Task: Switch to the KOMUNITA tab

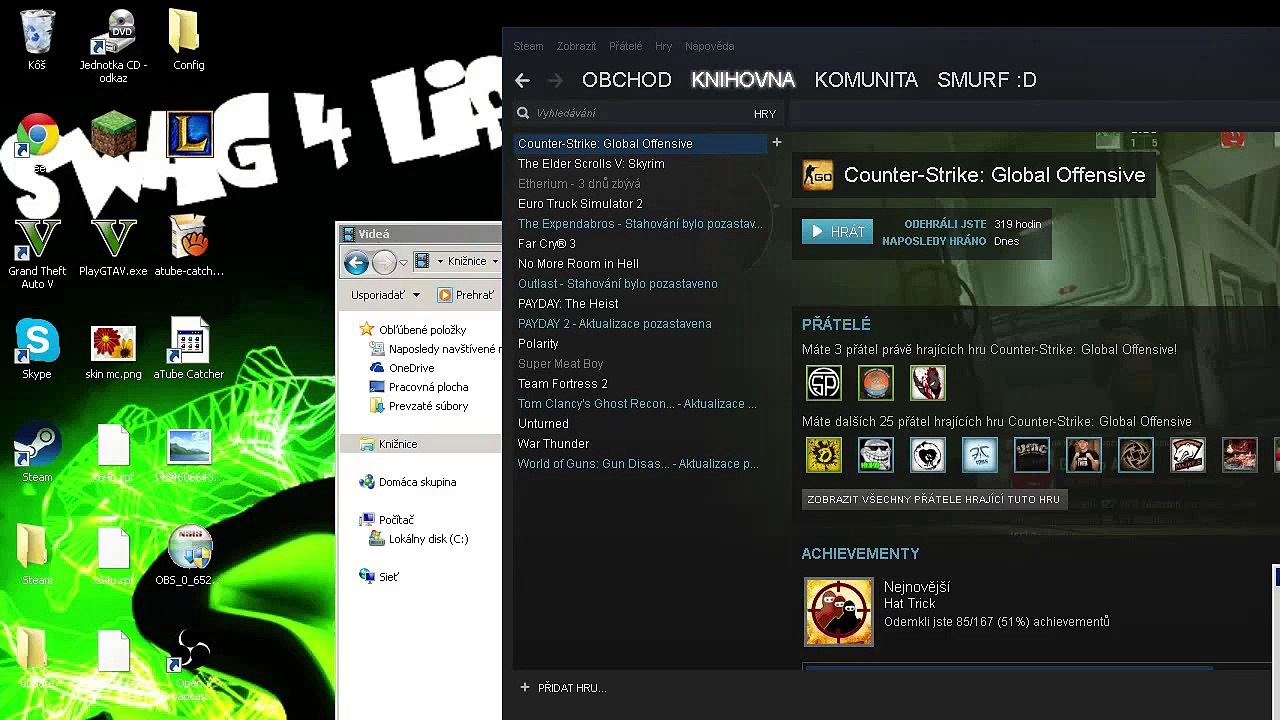Action: tap(866, 80)
